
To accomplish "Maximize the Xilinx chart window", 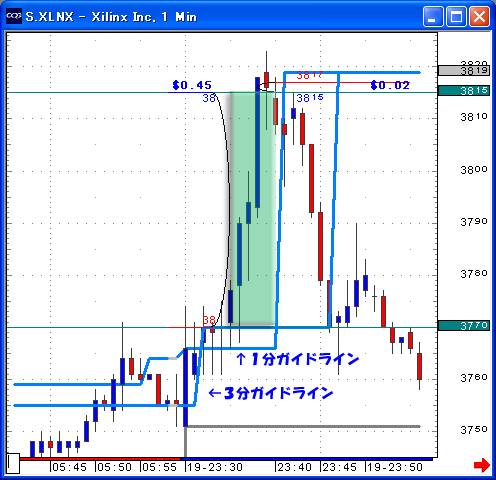I will pos(456,16).
